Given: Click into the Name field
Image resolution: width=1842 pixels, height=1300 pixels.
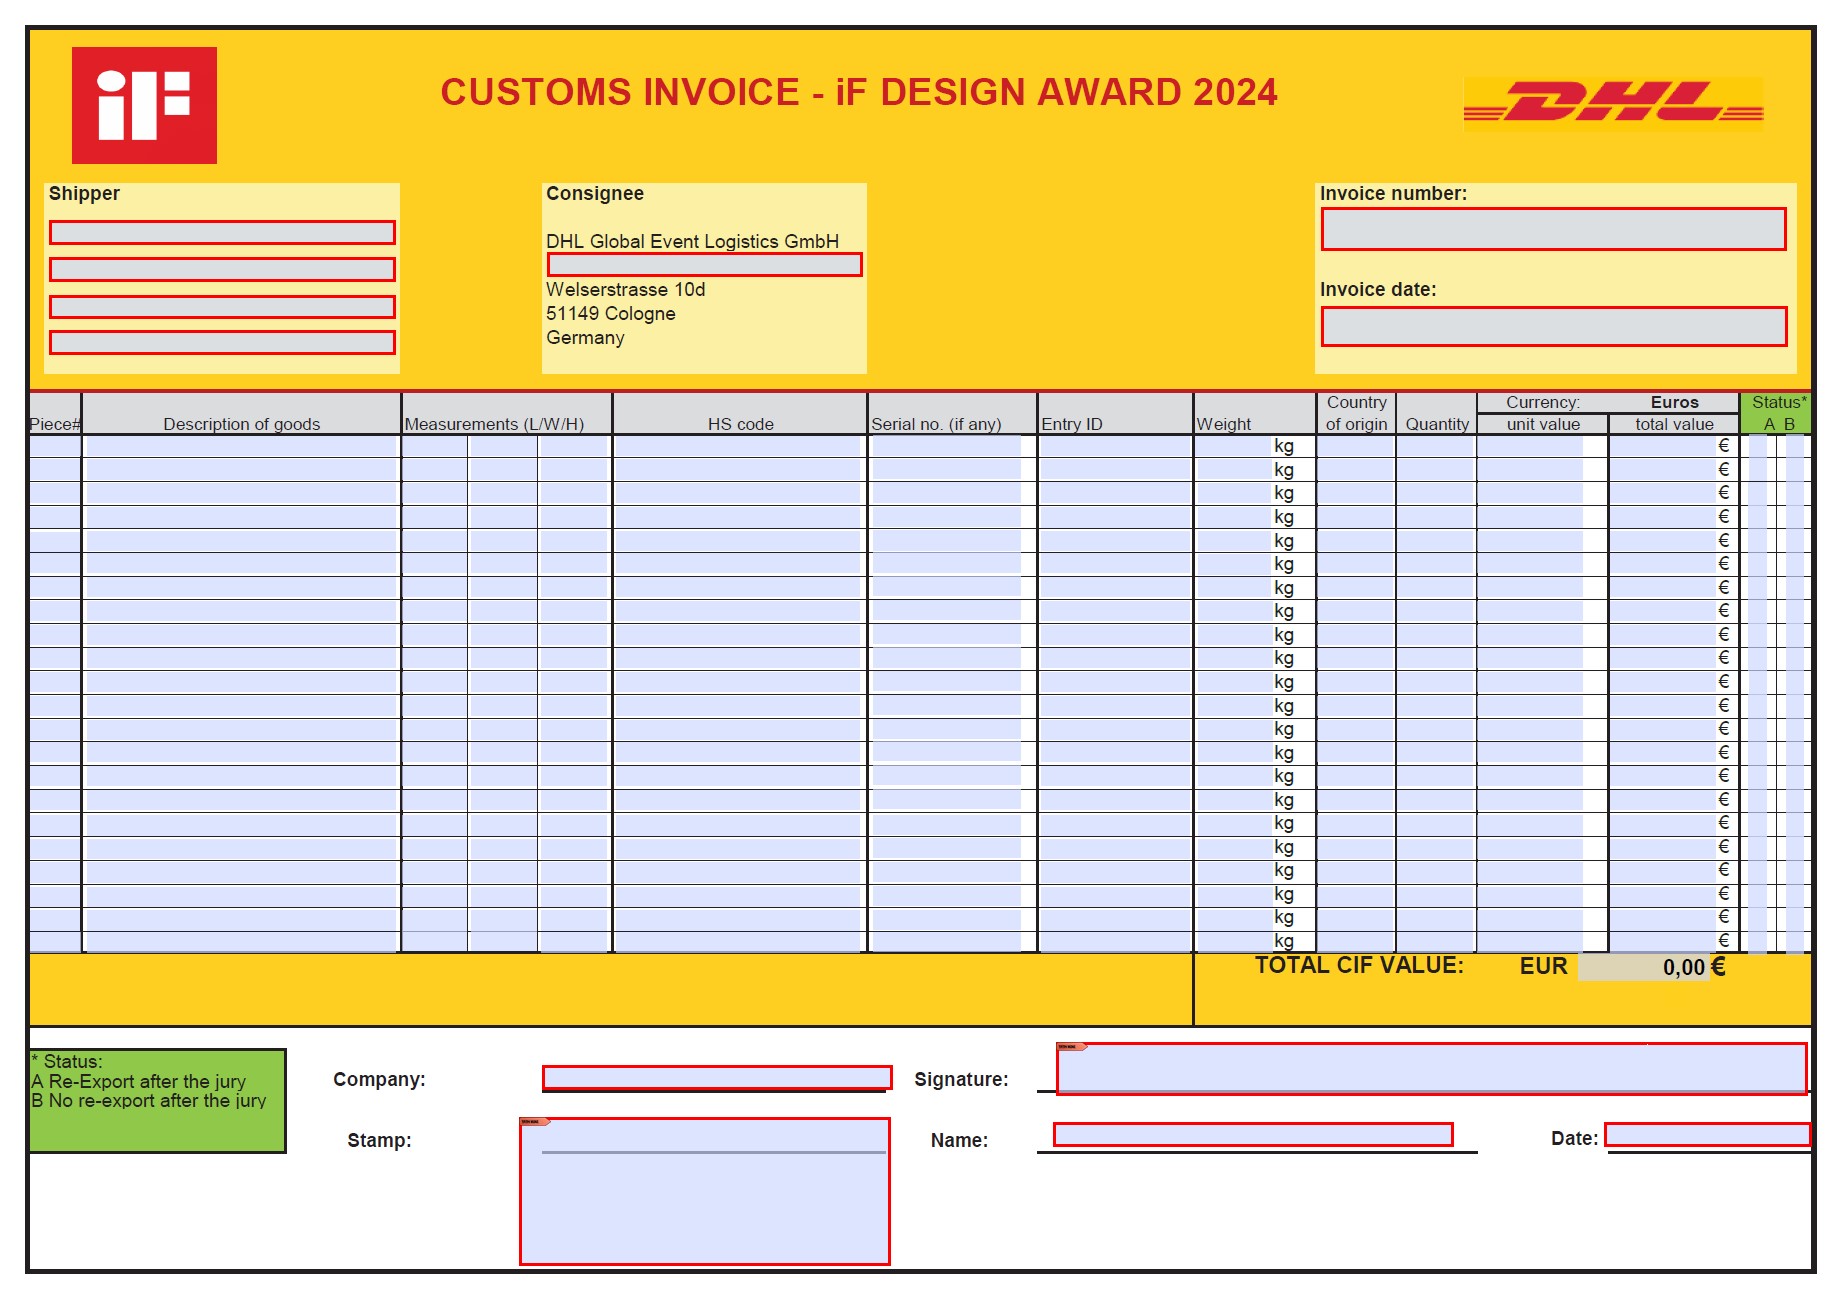Looking at the screenshot, I should [1253, 1134].
